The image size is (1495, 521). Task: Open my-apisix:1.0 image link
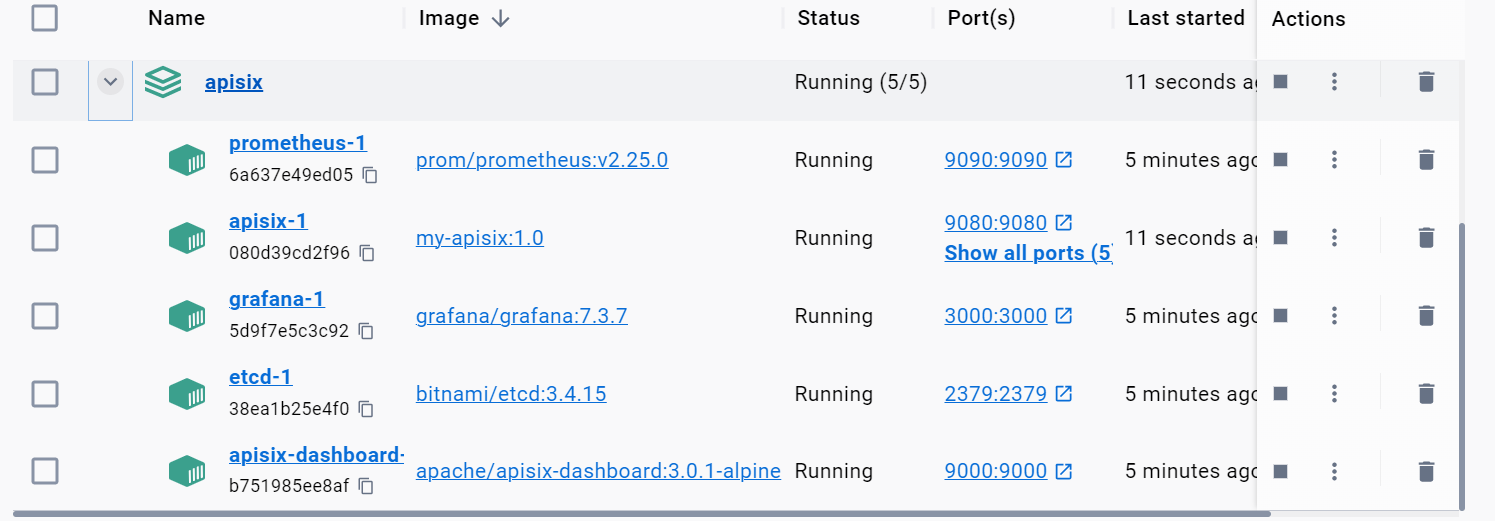(x=480, y=238)
